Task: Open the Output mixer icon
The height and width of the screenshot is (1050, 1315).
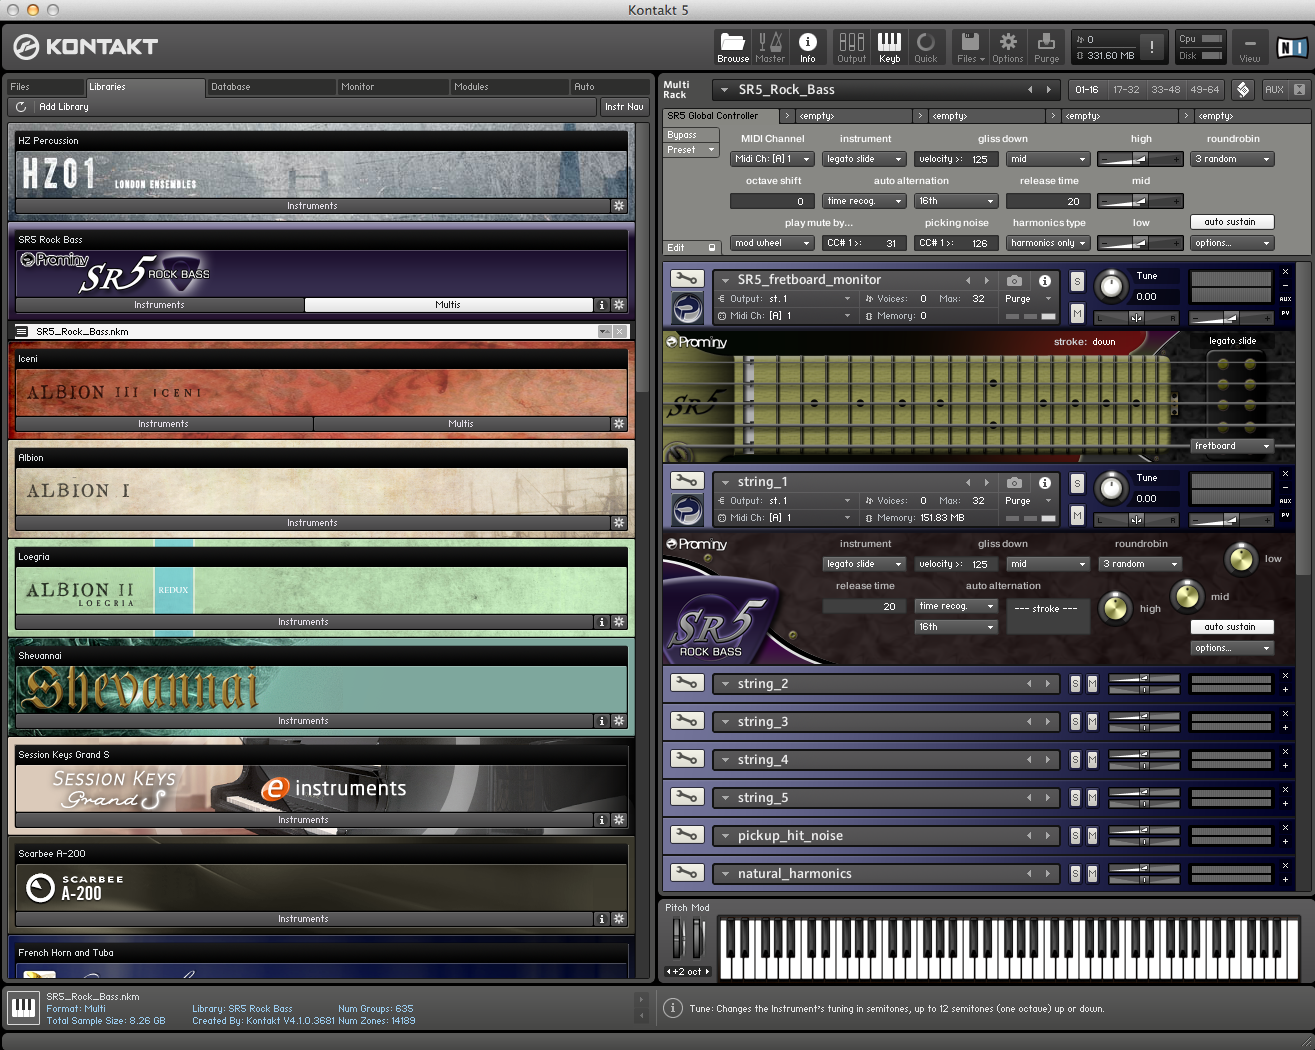Action: click(x=852, y=47)
